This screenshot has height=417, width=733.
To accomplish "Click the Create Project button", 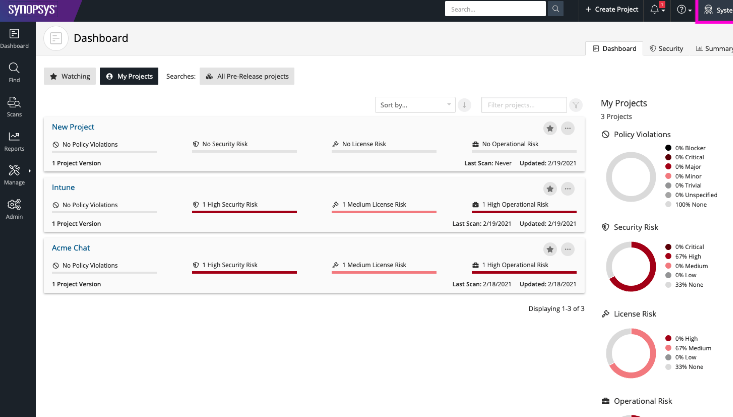I will point(611,9).
